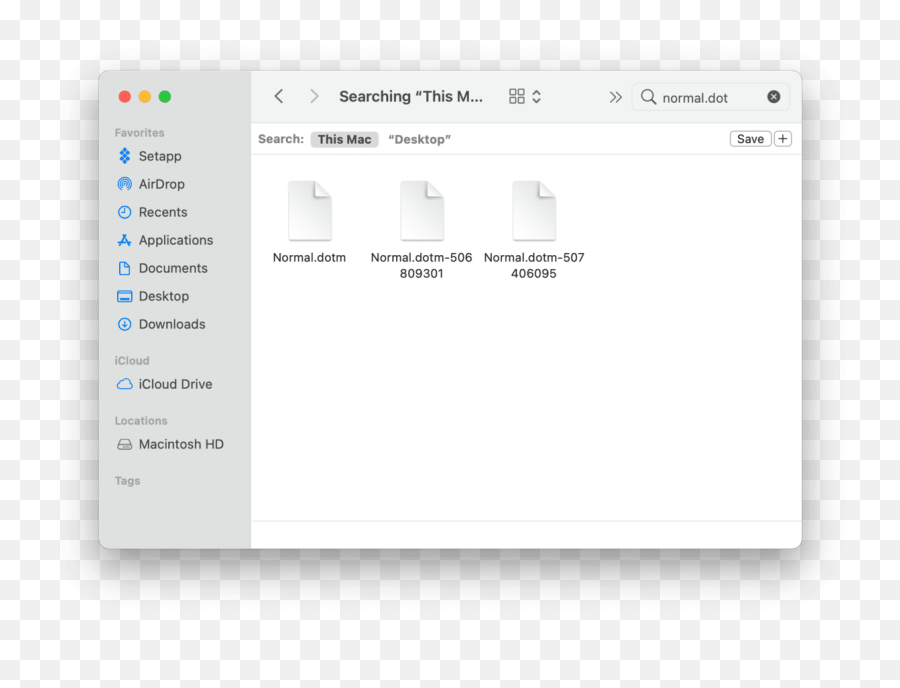The height and width of the screenshot is (688, 900).
Task: Keep searching This Mac scope
Action: coord(344,139)
